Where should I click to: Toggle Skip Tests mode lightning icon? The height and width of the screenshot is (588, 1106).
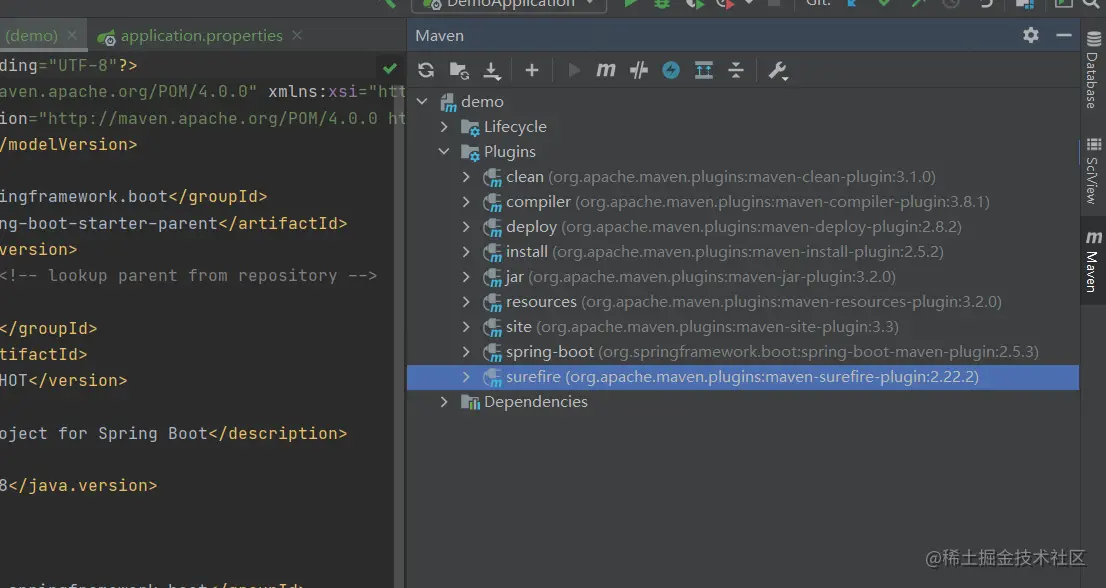[x=671, y=70]
